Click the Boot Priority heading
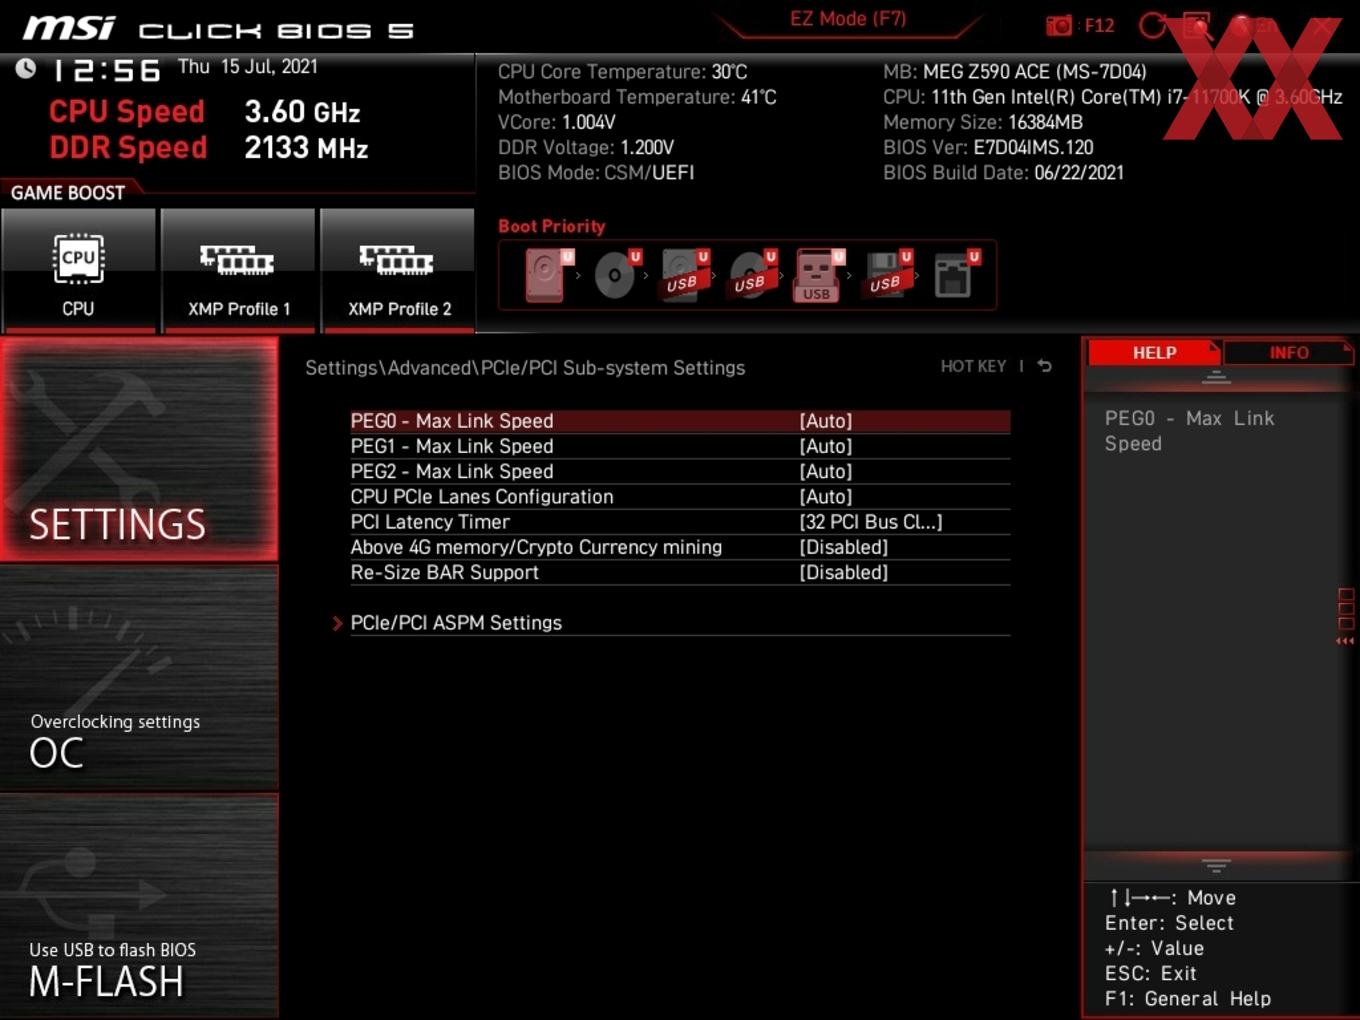This screenshot has width=1360, height=1020. pos(552,226)
